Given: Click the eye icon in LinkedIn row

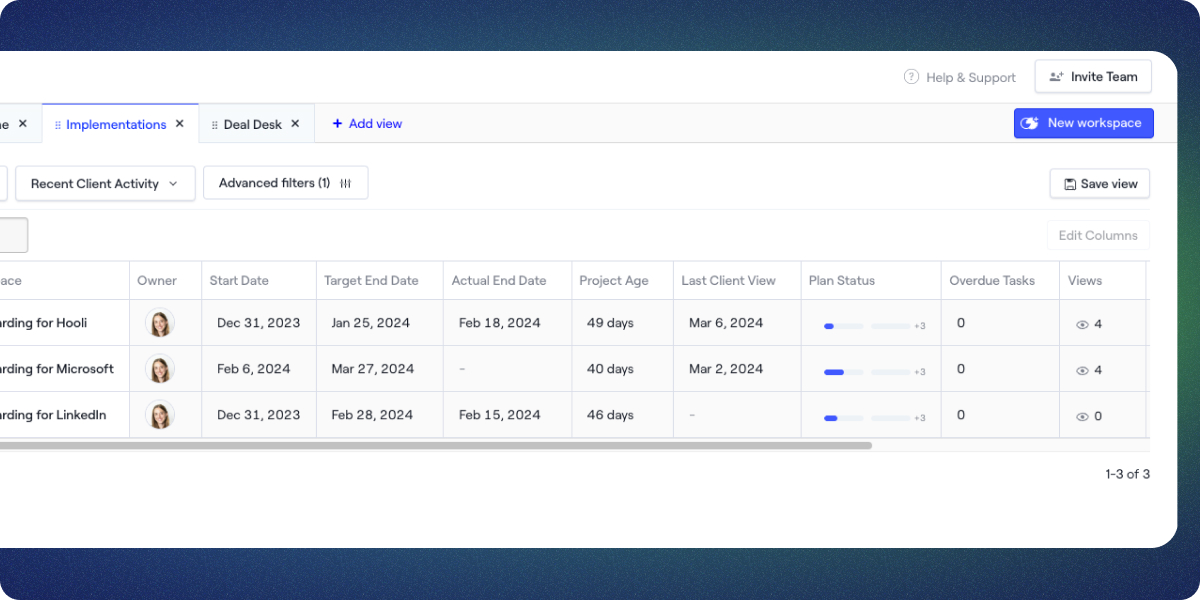Looking at the screenshot, I should [1081, 417].
